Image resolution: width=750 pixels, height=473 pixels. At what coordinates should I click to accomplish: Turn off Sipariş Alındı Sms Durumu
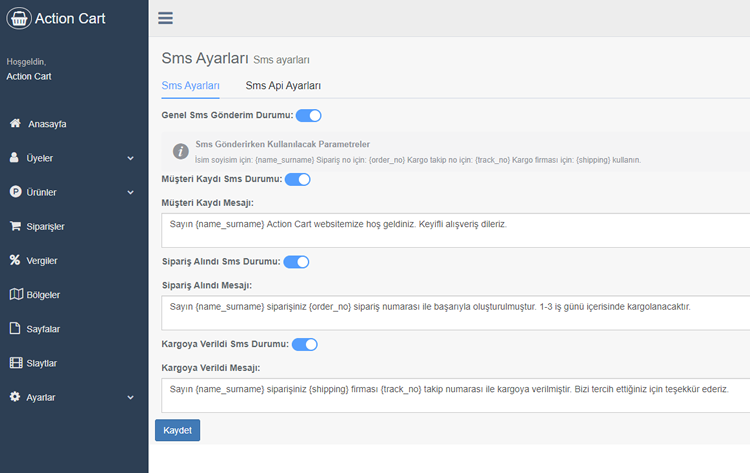(296, 262)
